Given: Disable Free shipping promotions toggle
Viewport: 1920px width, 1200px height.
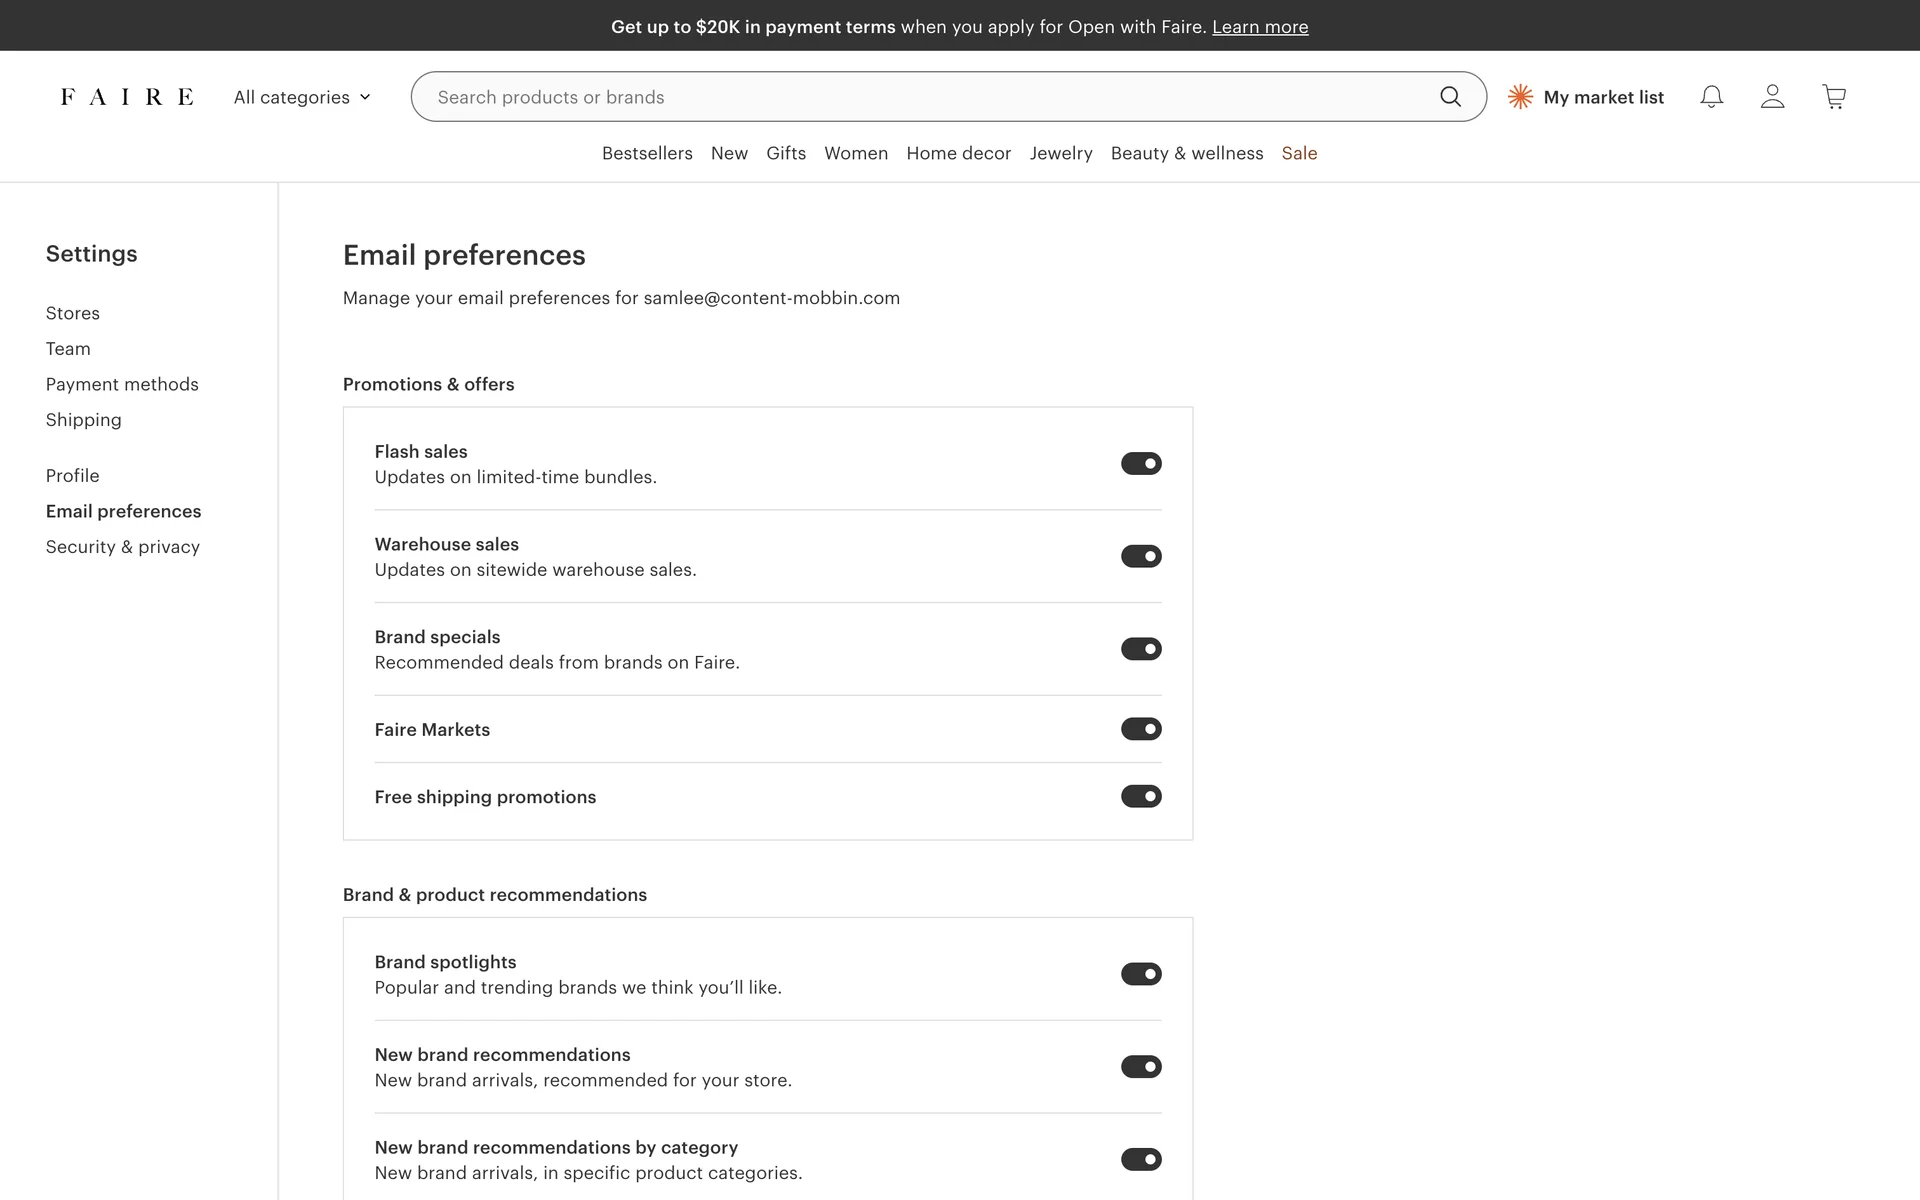Looking at the screenshot, I should pos(1141,797).
